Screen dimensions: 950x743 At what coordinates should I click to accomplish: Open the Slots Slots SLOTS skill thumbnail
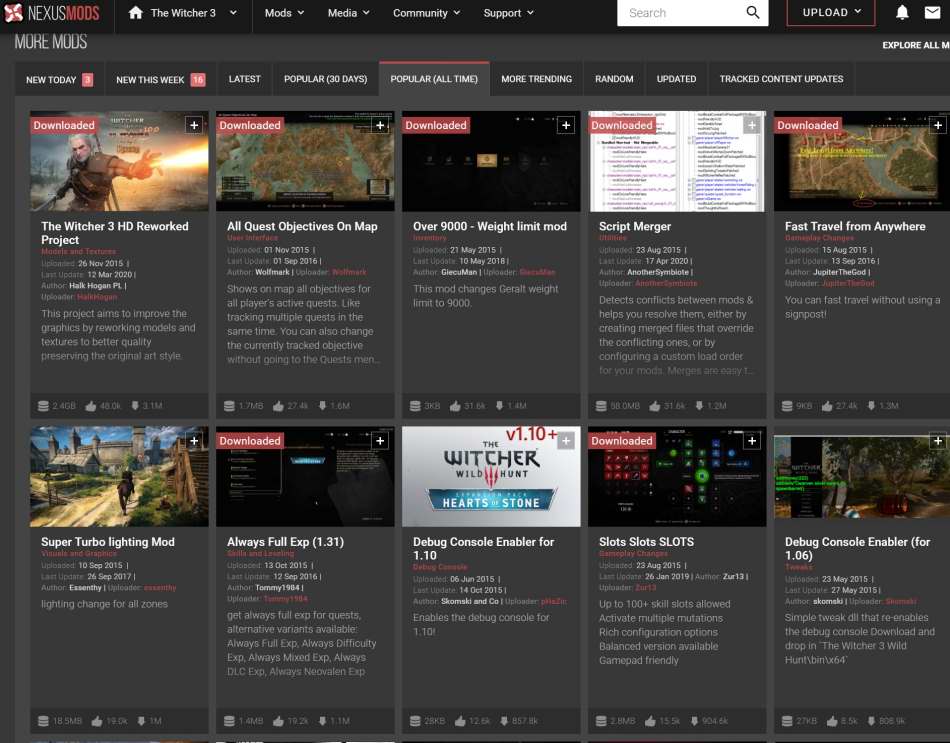[677, 476]
